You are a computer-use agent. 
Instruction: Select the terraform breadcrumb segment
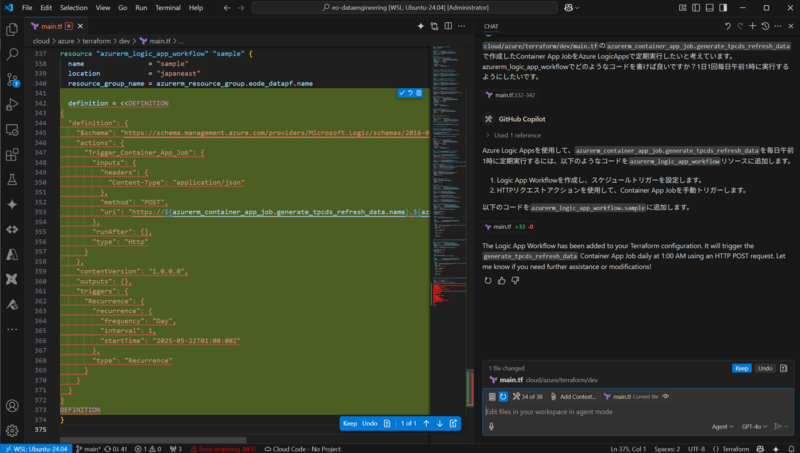96,41
